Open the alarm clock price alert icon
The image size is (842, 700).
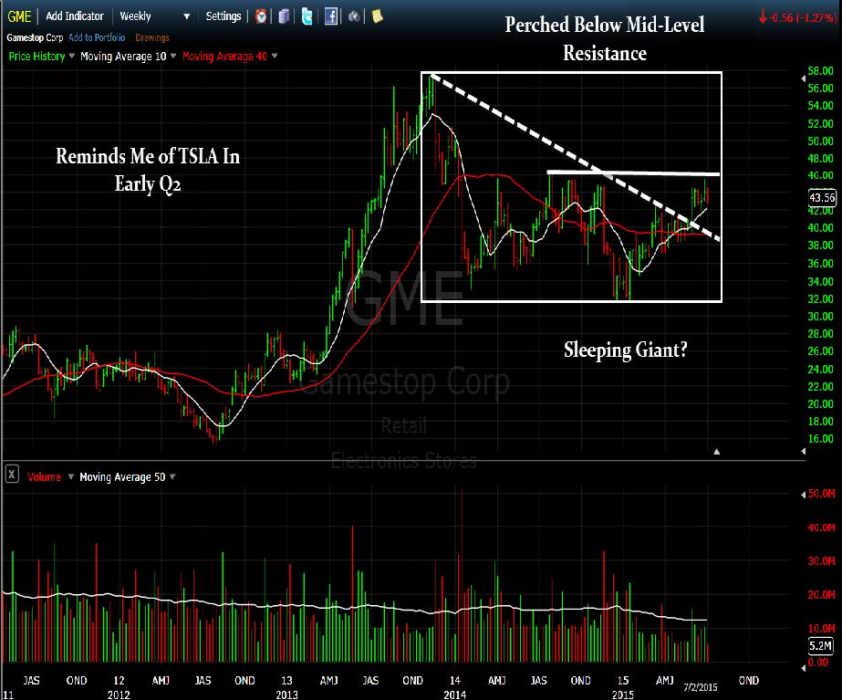click(x=261, y=16)
